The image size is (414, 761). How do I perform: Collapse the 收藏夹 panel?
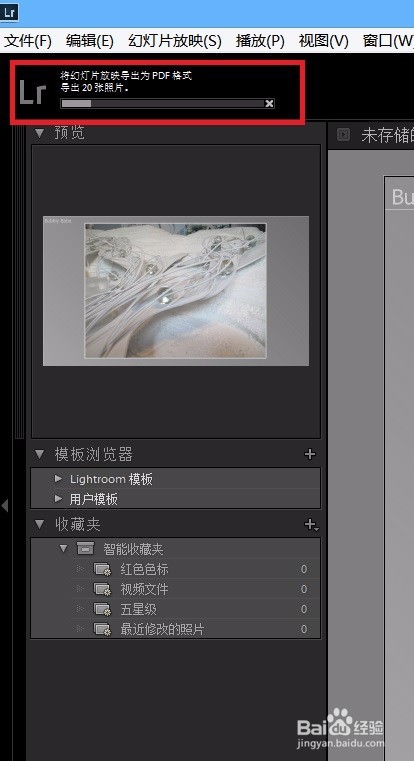click(x=39, y=524)
